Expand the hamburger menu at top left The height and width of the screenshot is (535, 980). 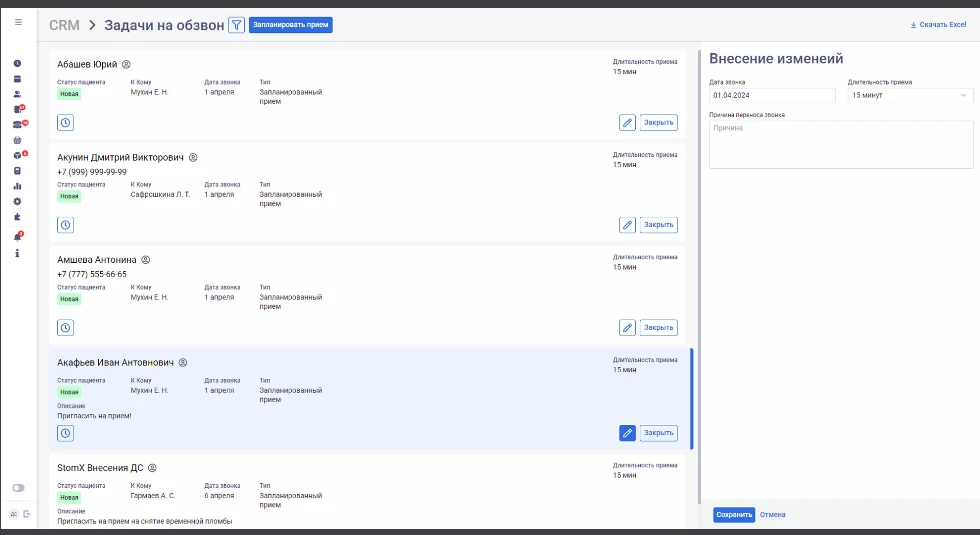17,21
